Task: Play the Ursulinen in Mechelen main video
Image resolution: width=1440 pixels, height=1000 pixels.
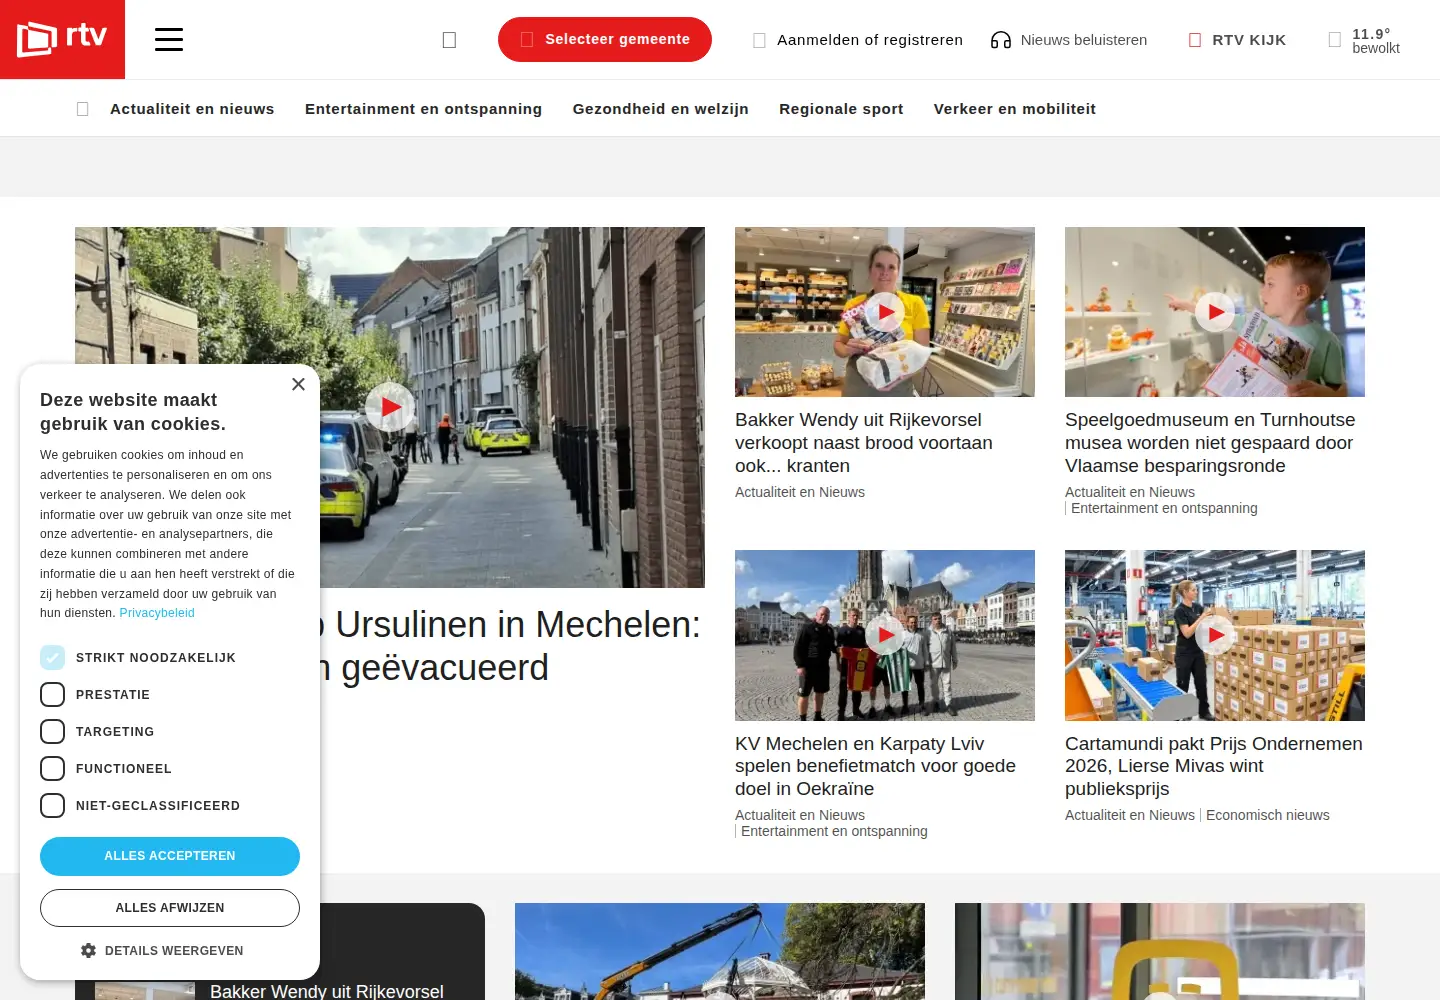Action: (390, 407)
